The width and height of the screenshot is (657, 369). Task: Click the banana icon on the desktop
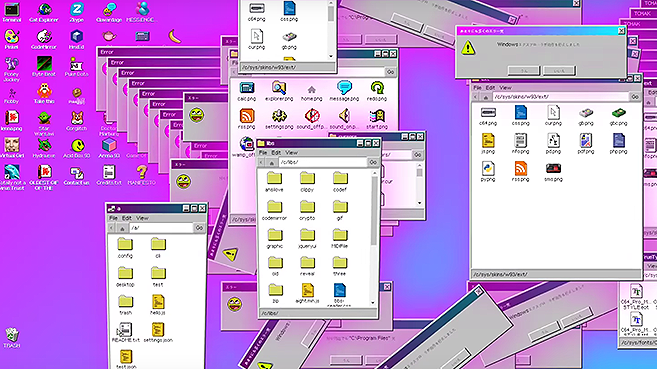pos(174,36)
